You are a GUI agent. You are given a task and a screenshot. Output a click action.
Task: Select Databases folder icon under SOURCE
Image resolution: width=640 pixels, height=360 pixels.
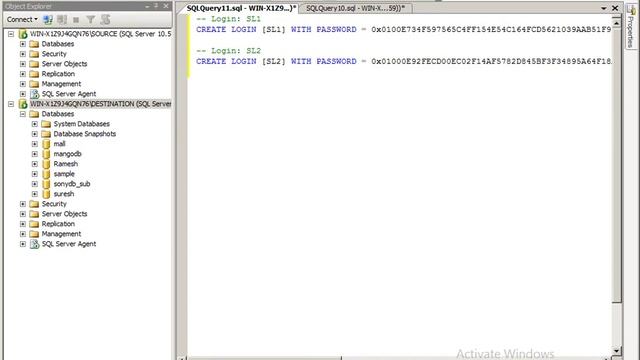[35, 44]
